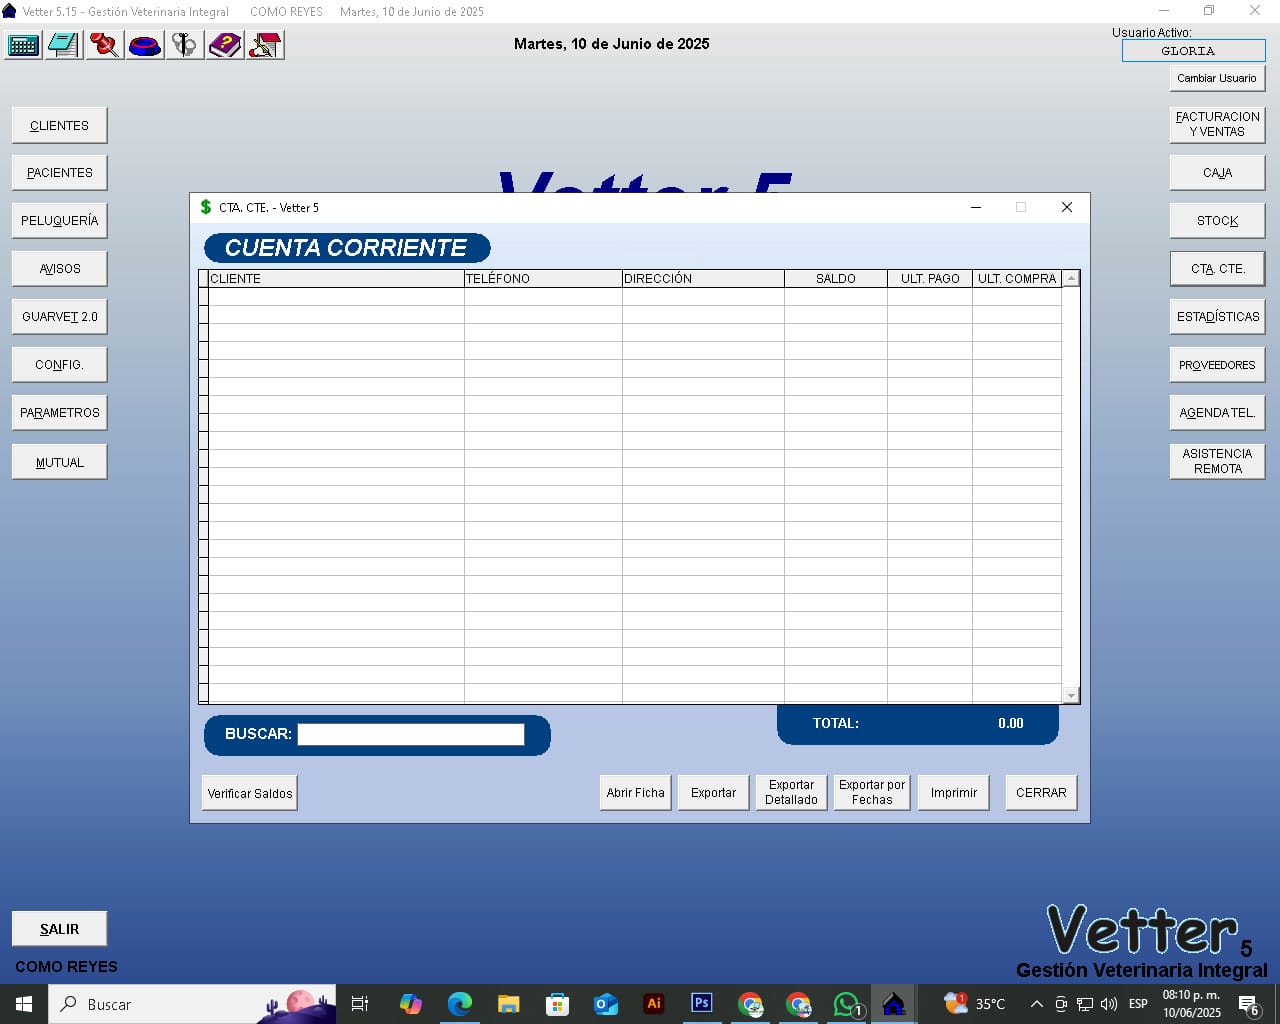Open the MUTUAL button
Image resolution: width=1280 pixels, height=1024 pixels.
[59, 462]
